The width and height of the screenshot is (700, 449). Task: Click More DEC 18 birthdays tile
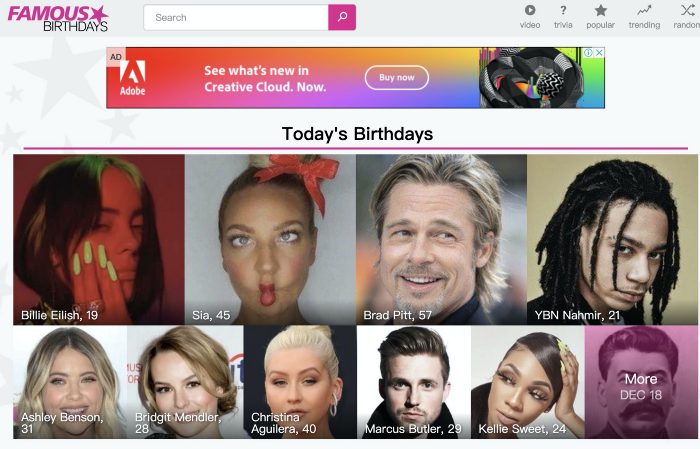641,382
